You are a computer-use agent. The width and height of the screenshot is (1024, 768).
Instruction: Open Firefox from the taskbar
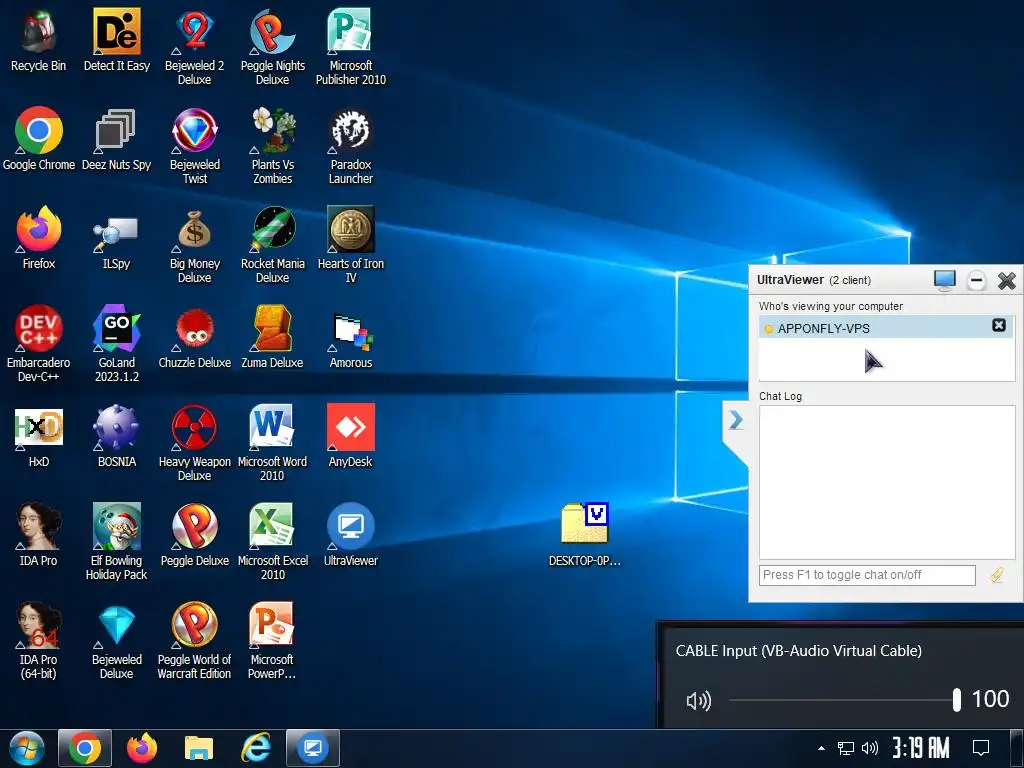pos(142,748)
